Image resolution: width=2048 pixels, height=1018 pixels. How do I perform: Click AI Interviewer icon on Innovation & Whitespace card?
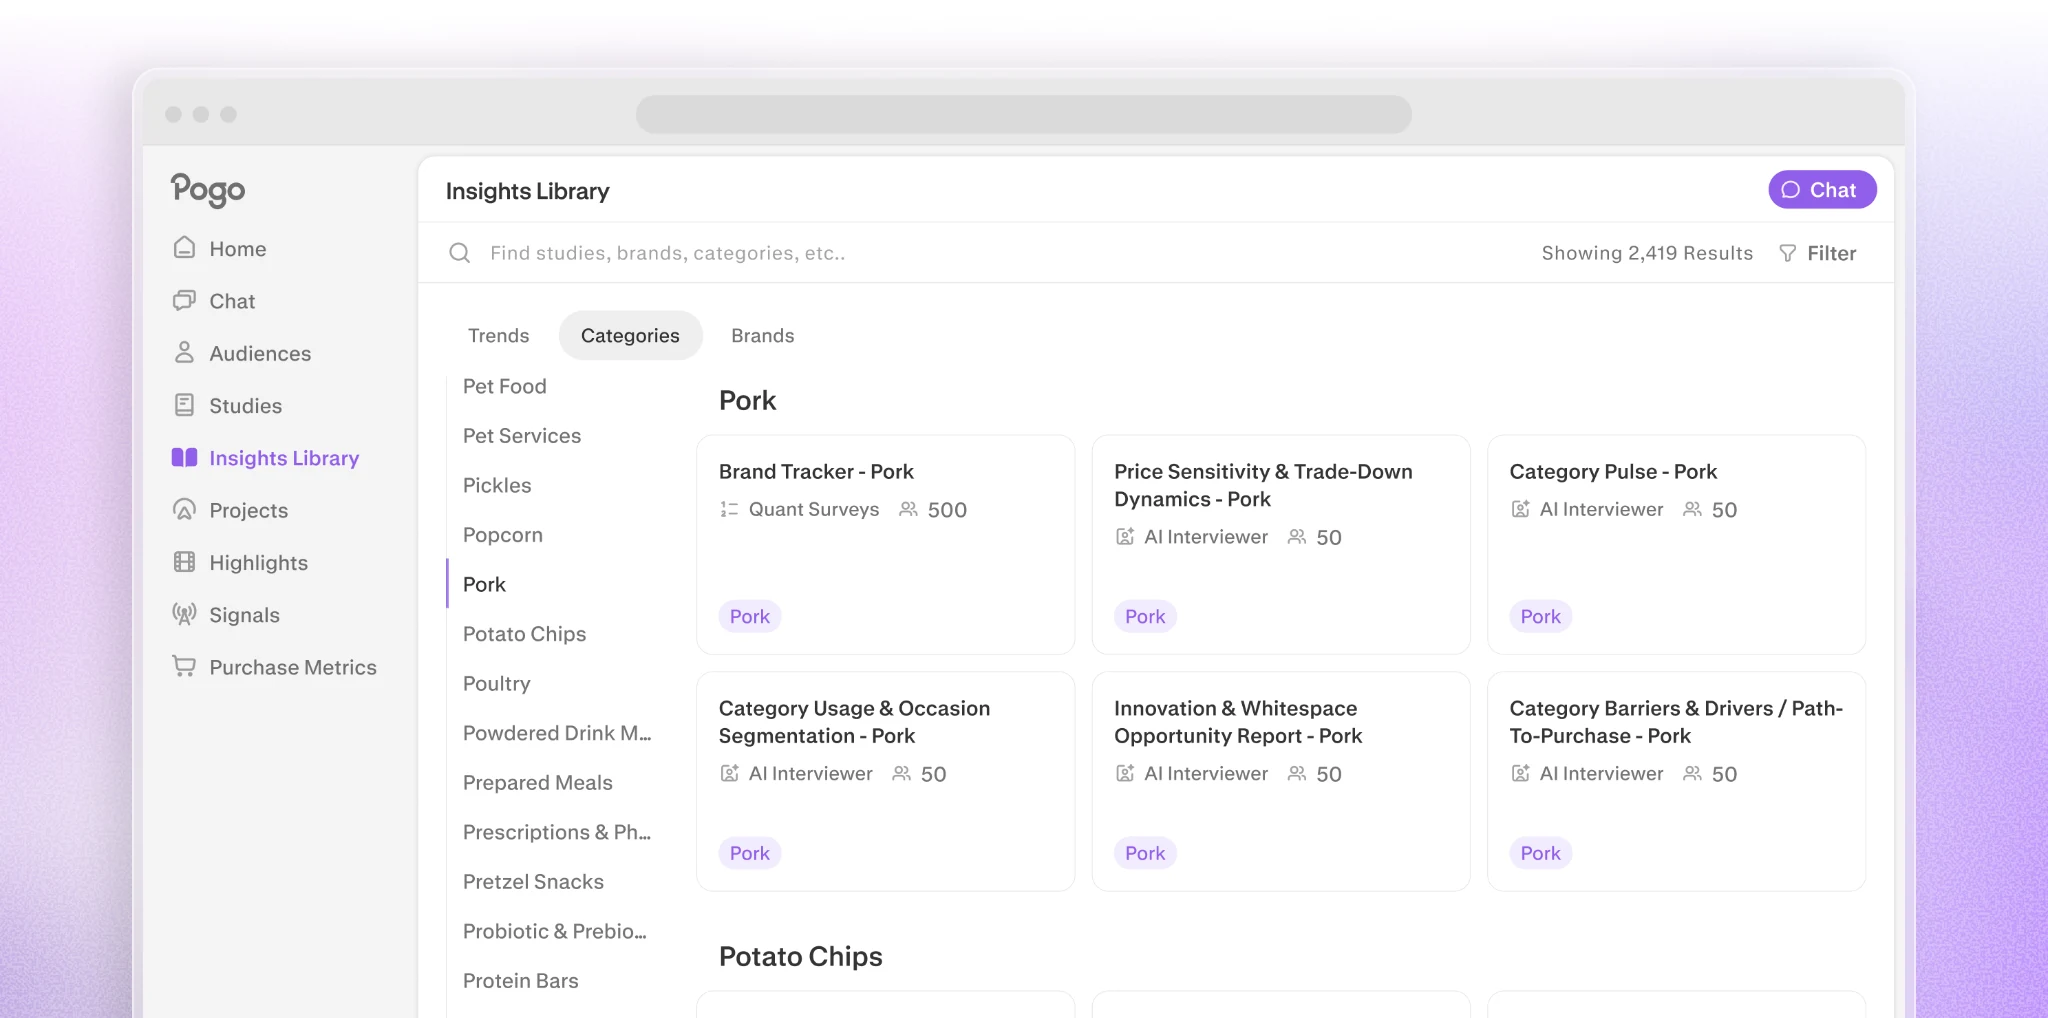click(1125, 773)
